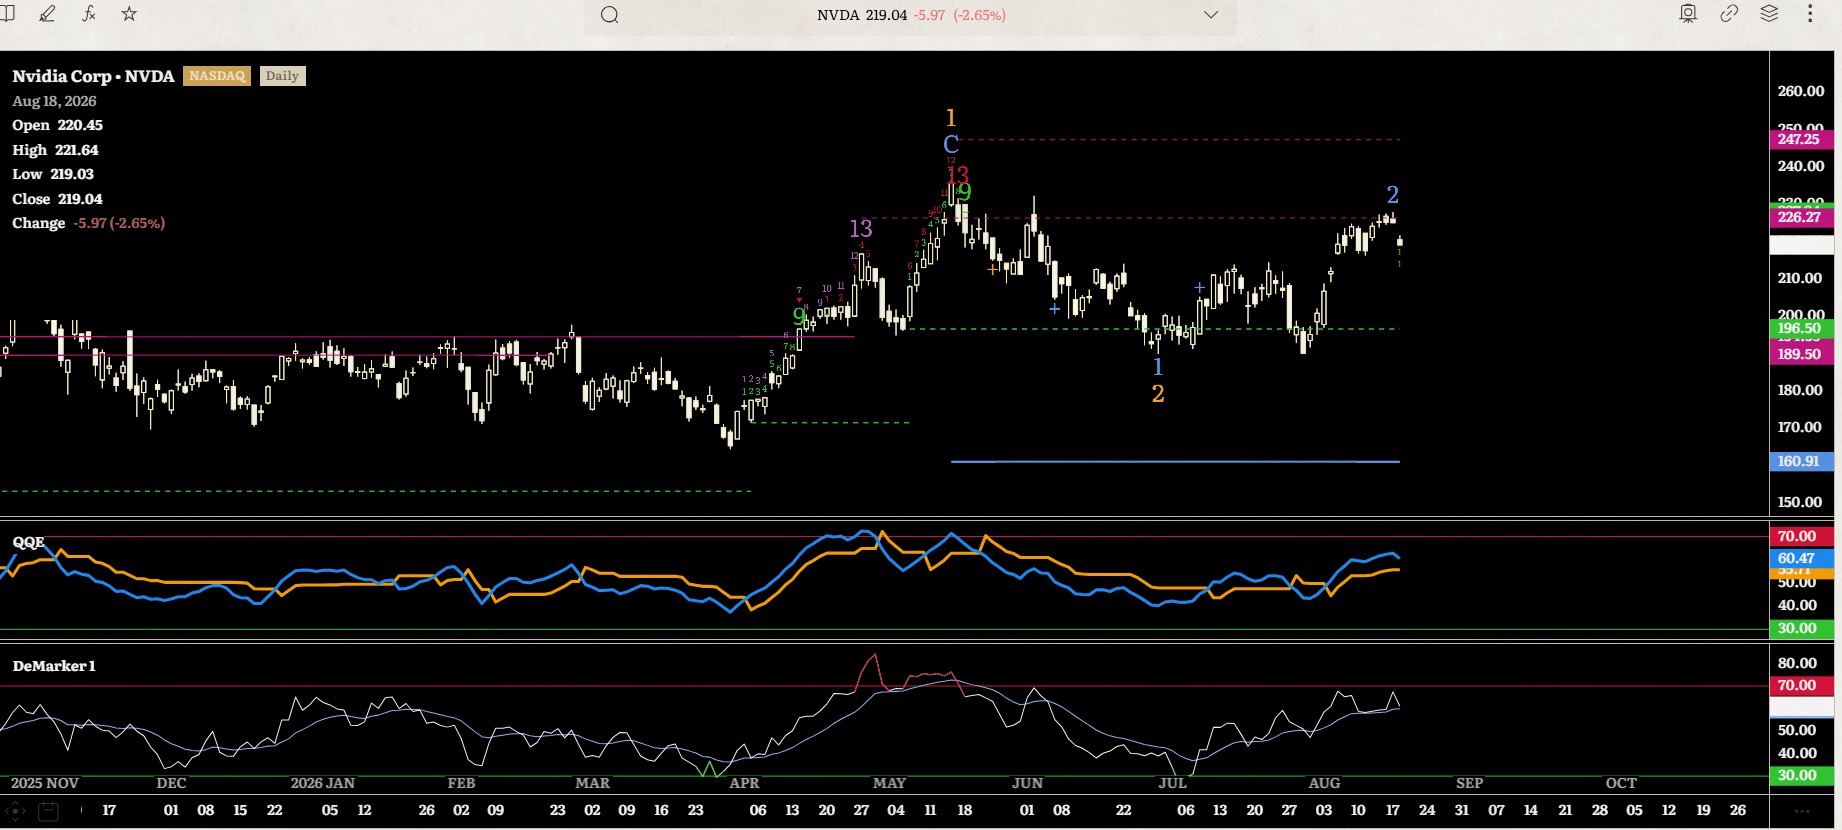
Task: Click the orange wave label 1 at peak
Action: coord(951,118)
